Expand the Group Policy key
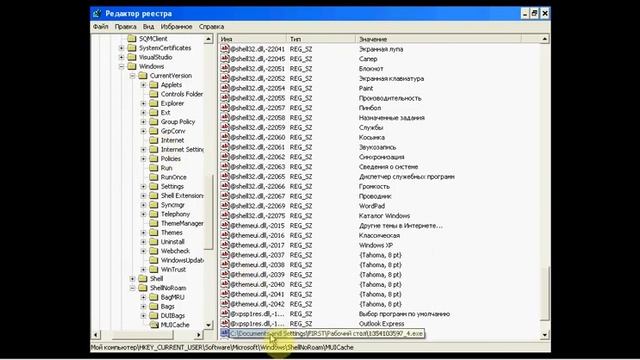 (144, 122)
